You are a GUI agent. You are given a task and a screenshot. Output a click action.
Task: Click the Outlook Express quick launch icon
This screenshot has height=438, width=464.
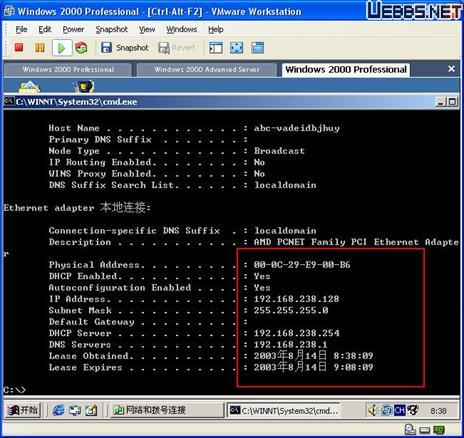coord(75,410)
